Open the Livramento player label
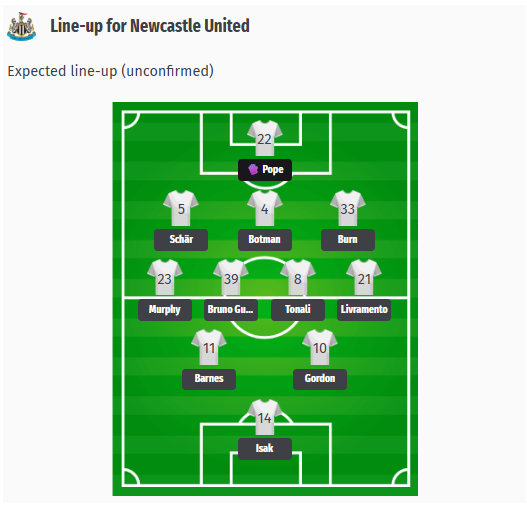 364,309
